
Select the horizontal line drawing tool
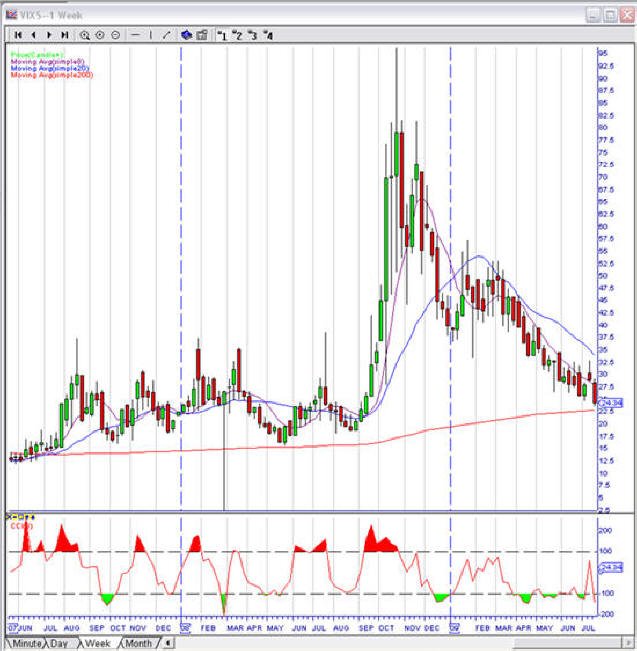click(x=135, y=35)
